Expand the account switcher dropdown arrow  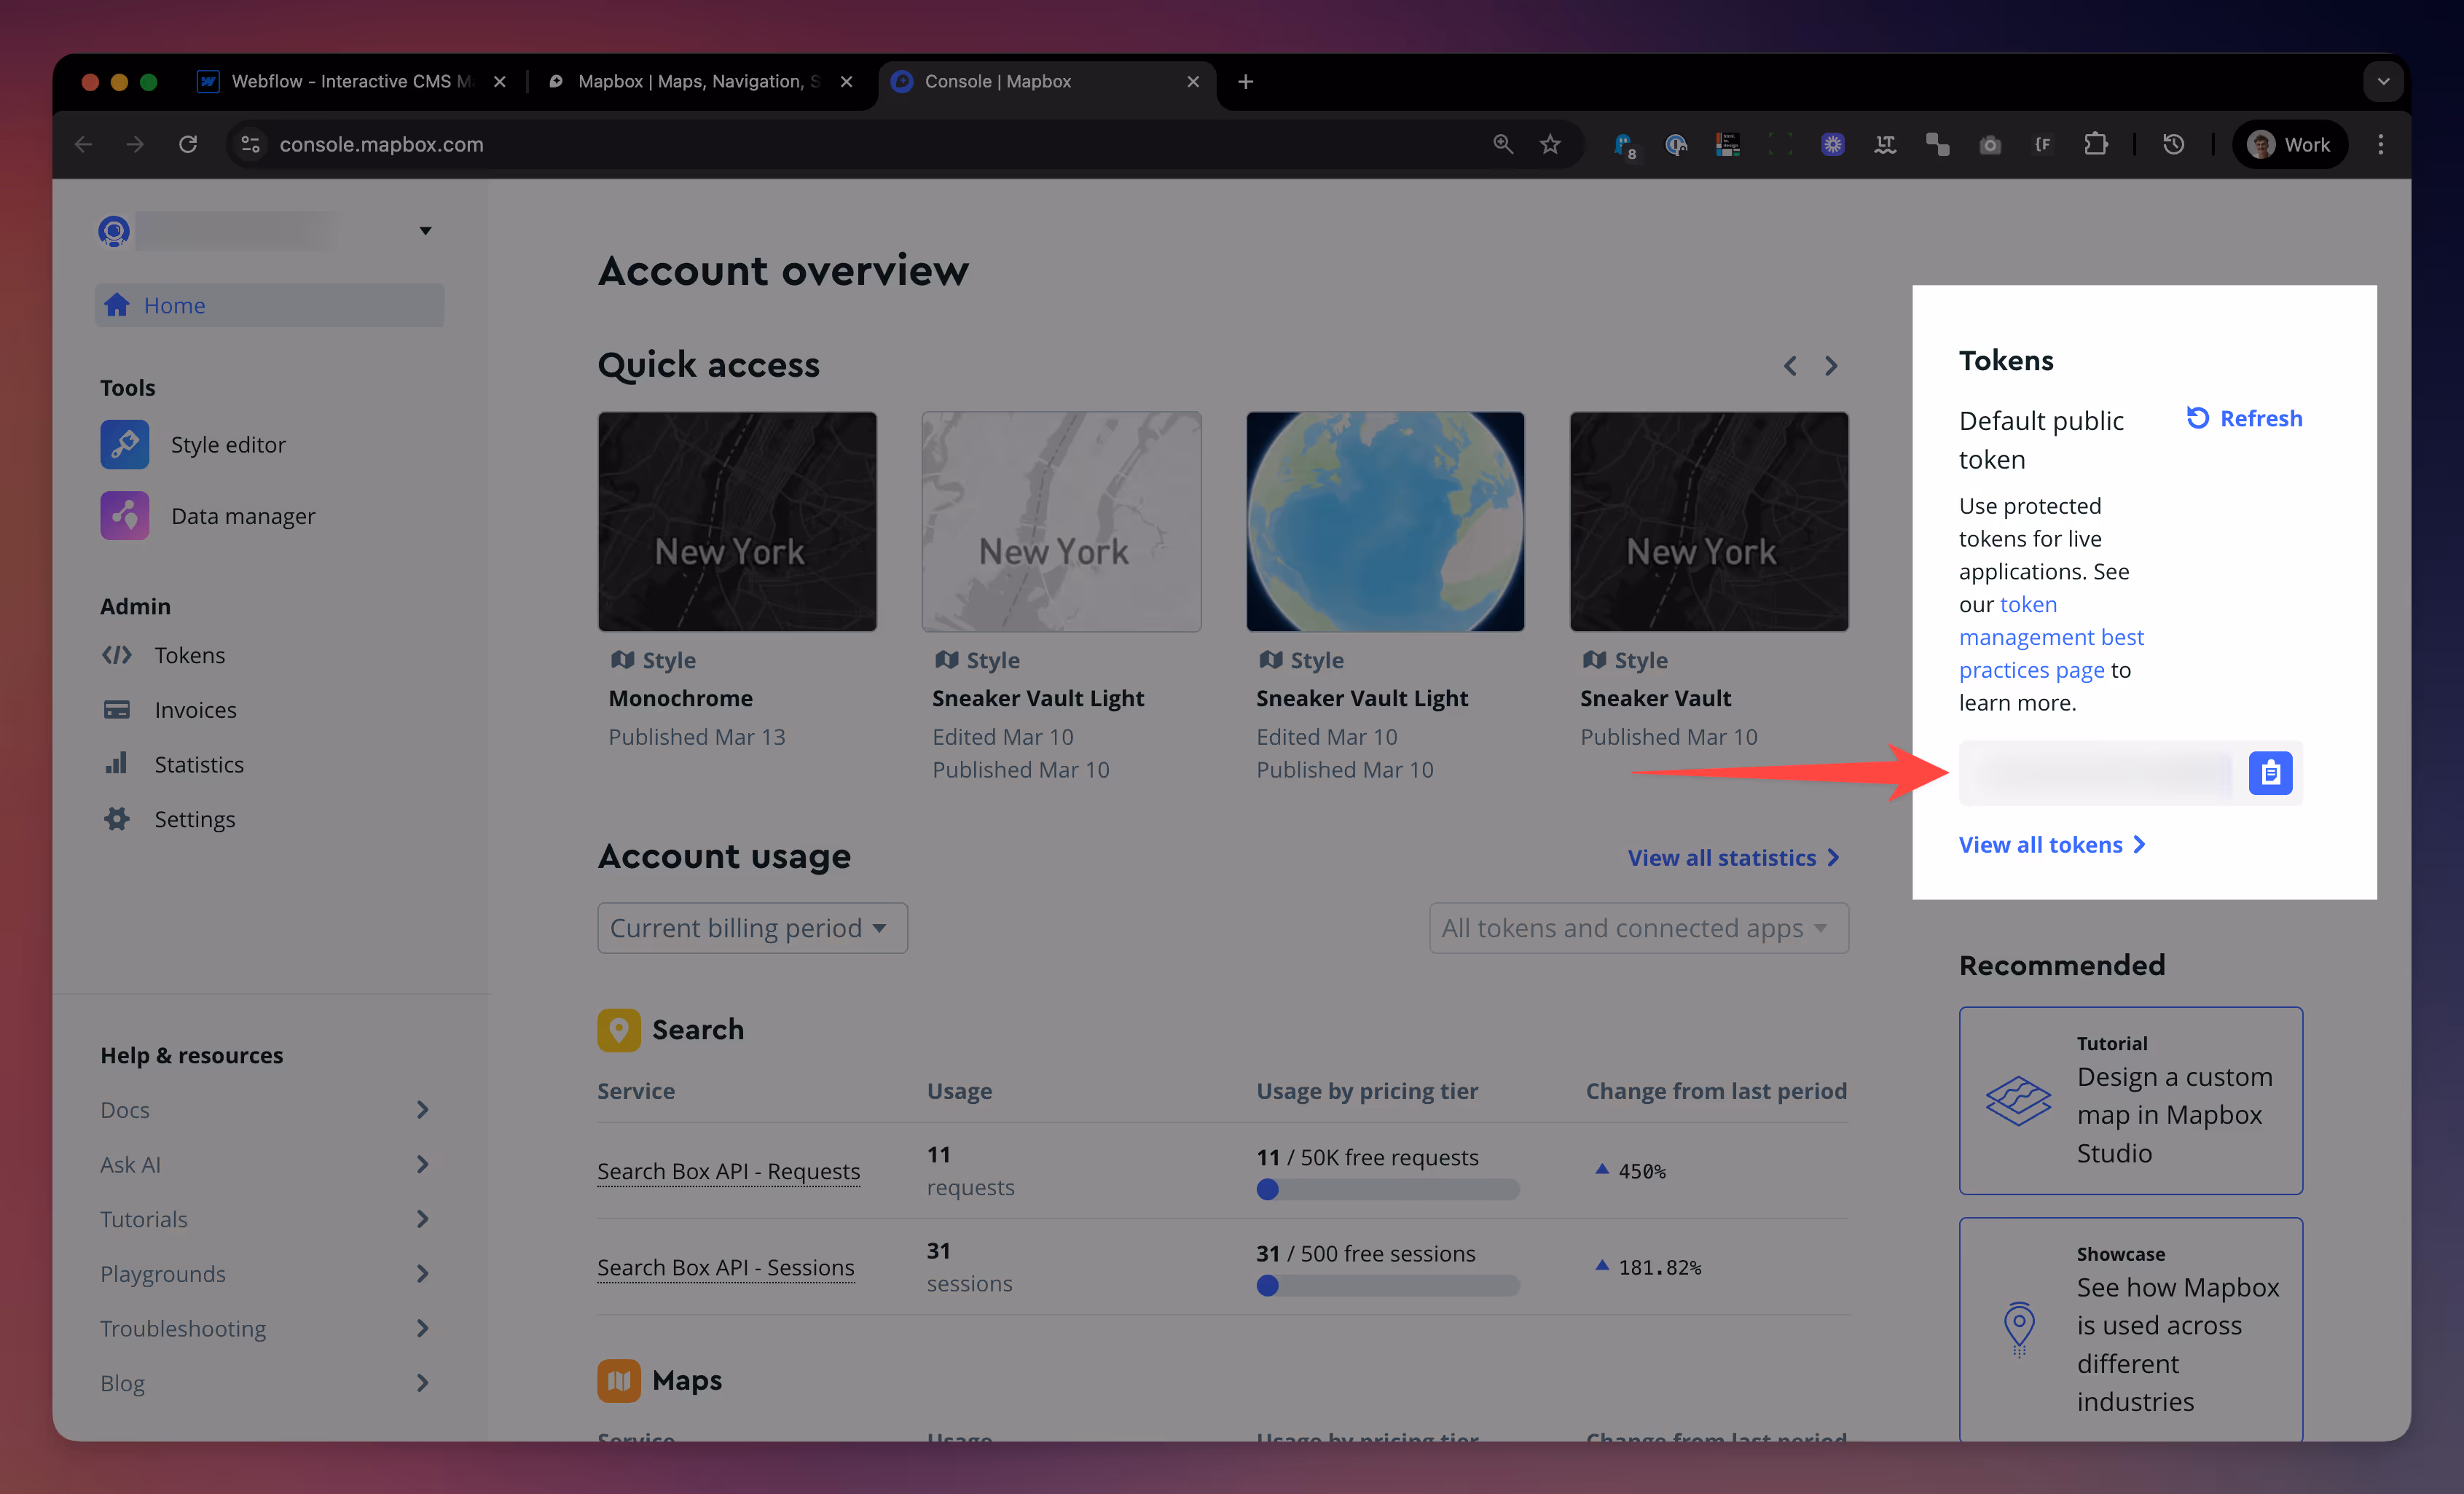click(x=425, y=231)
